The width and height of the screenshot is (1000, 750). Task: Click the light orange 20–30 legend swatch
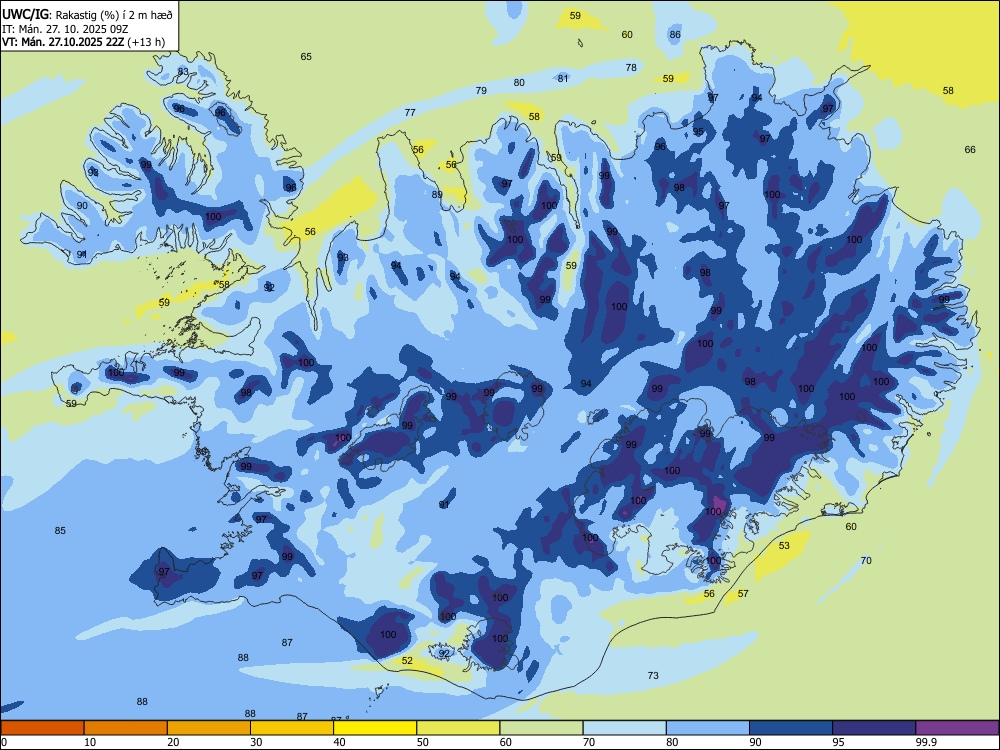[x=209, y=728]
